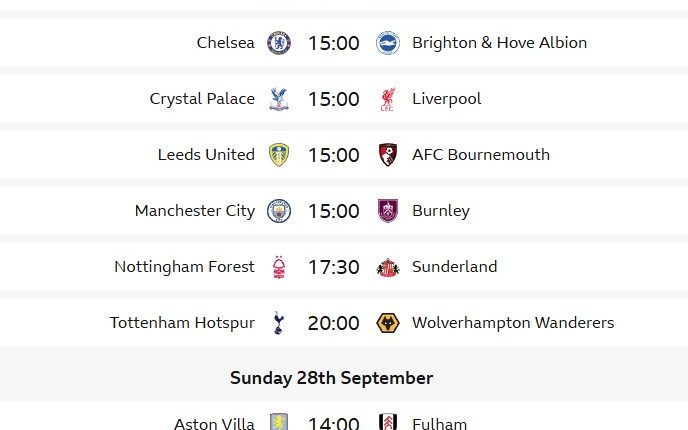Click the Liverpool club crest
The image size is (688, 430).
[387, 99]
